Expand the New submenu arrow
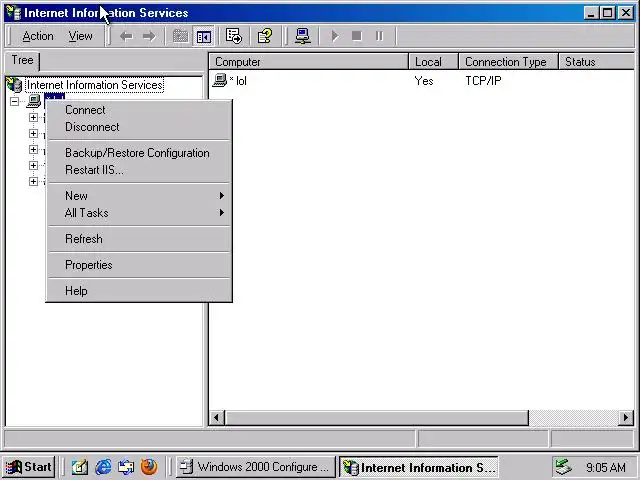 coord(222,196)
